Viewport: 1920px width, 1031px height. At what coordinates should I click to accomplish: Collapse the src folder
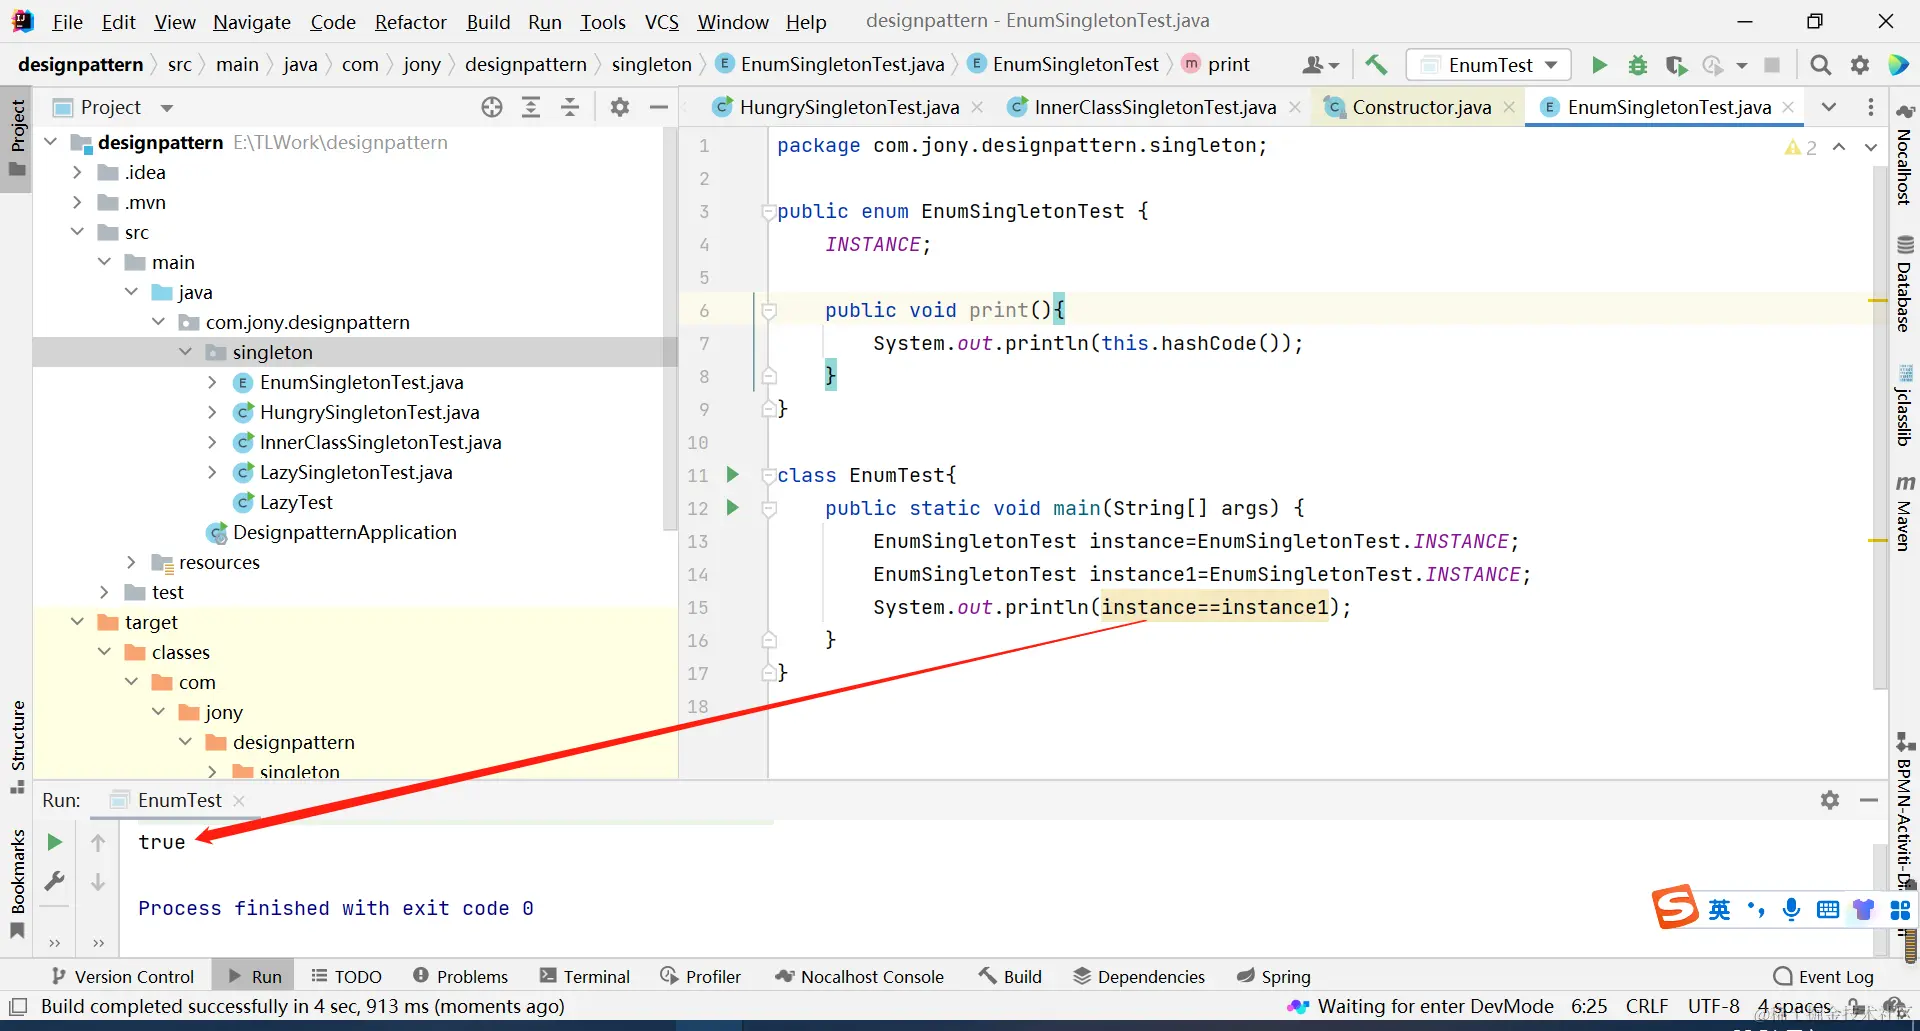[77, 232]
